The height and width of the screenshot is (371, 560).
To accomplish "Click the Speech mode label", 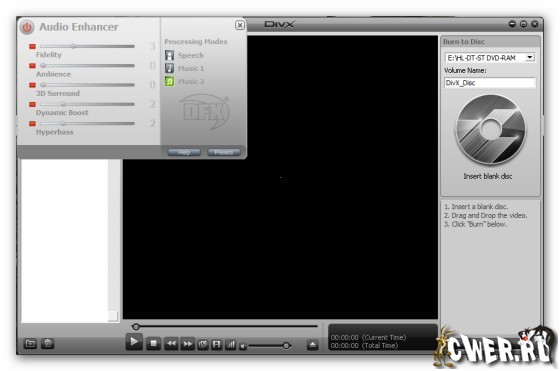I will 191,55.
